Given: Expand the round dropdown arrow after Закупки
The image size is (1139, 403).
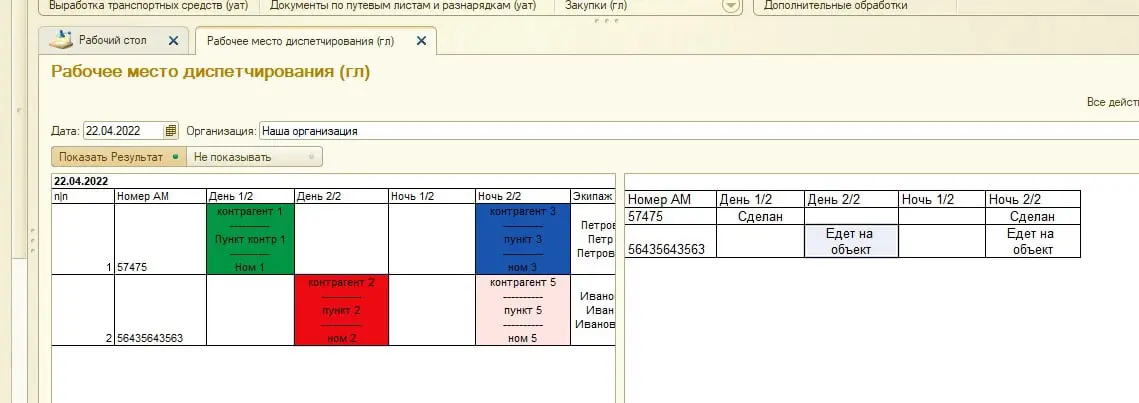Looking at the screenshot, I should pyautogui.click(x=731, y=5).
